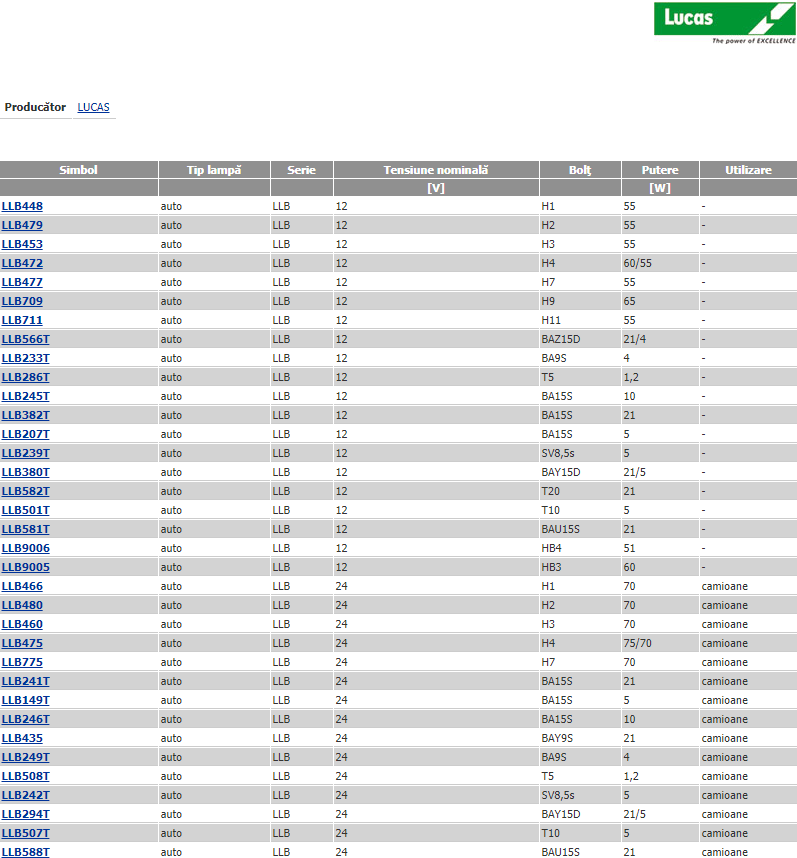Click the Bolț column header

(x=580, y=170)
